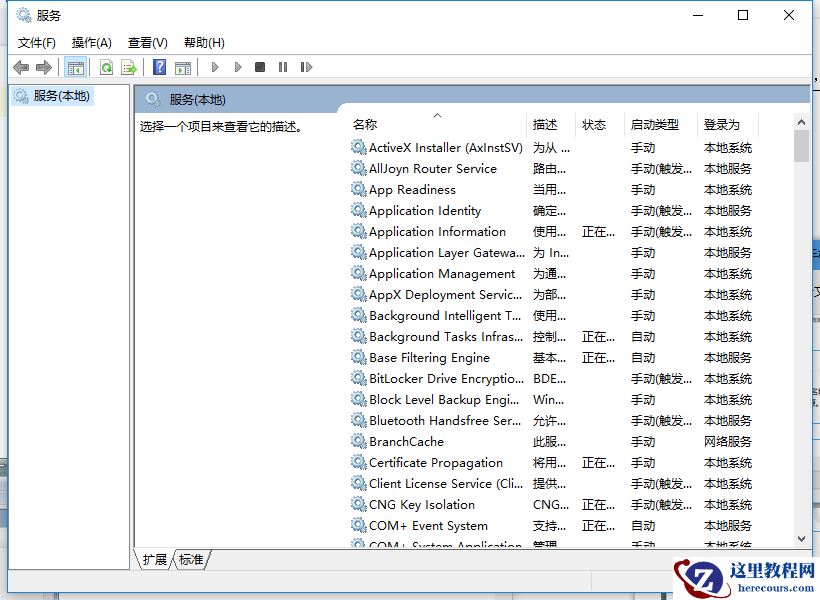Refresh the services list

coord(105,67)
